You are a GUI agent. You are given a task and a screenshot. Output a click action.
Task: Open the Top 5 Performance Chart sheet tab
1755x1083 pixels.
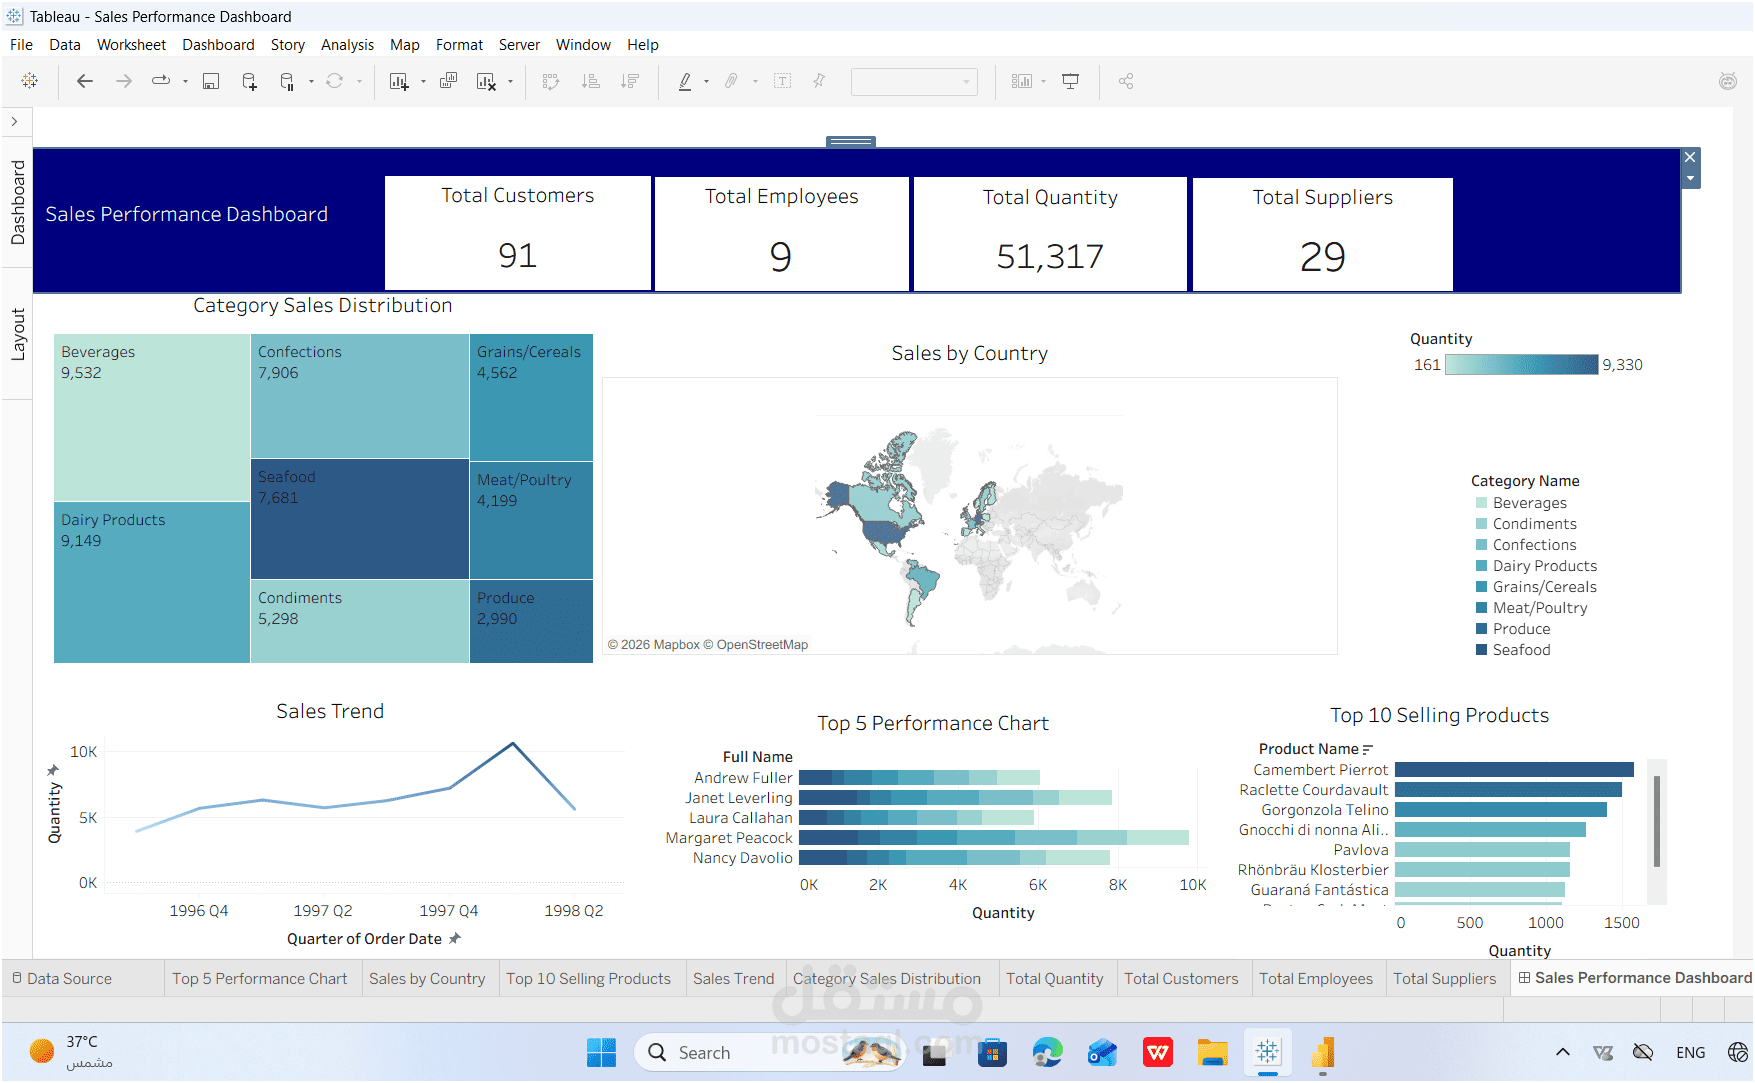(x=259, y=979)
